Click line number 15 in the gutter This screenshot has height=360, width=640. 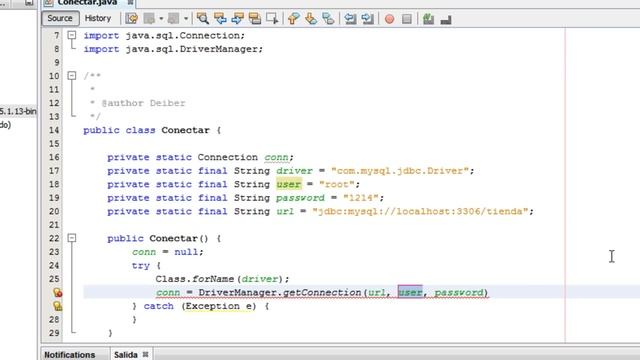click(x=54, y=144)
